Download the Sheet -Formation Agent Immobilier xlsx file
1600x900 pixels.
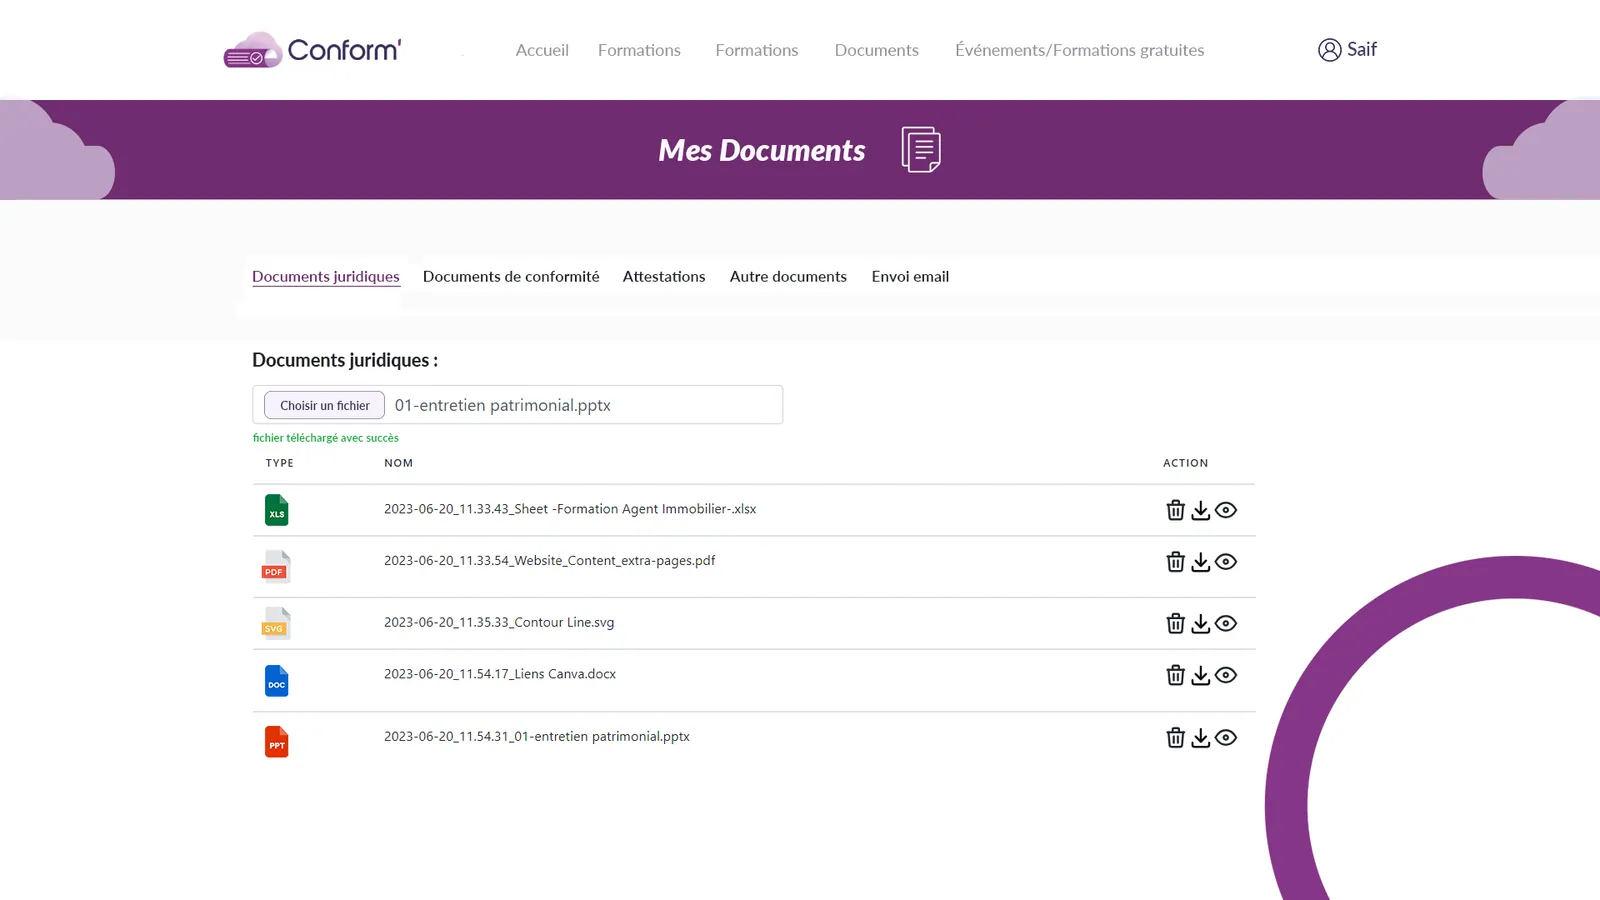pyautogui.click(x=1200, y=510)
